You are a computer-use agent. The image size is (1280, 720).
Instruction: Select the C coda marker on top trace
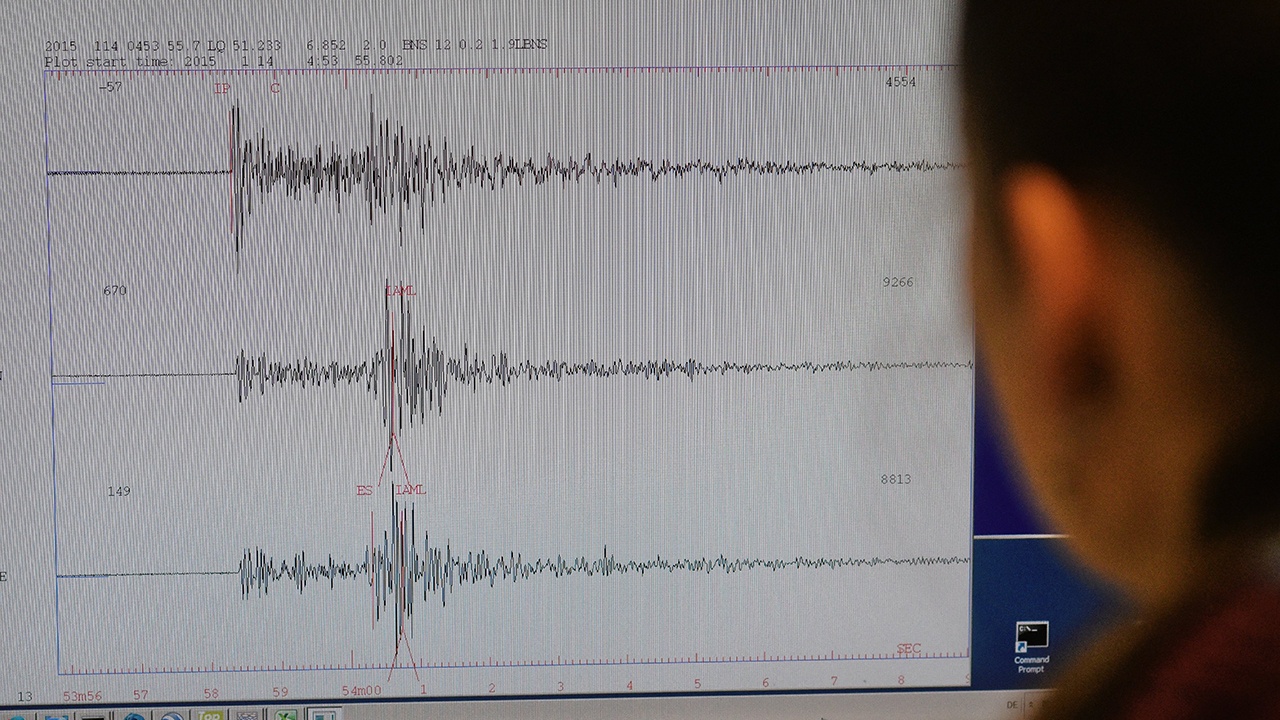point(275,88)
